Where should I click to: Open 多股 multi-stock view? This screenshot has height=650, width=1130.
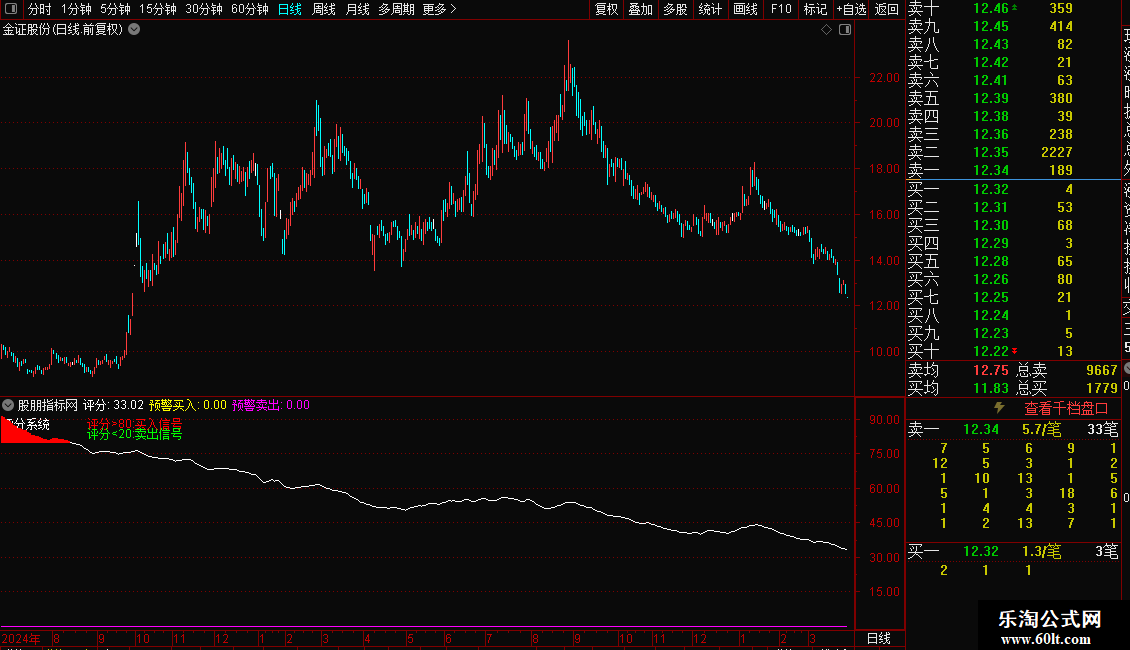(675, 9)
